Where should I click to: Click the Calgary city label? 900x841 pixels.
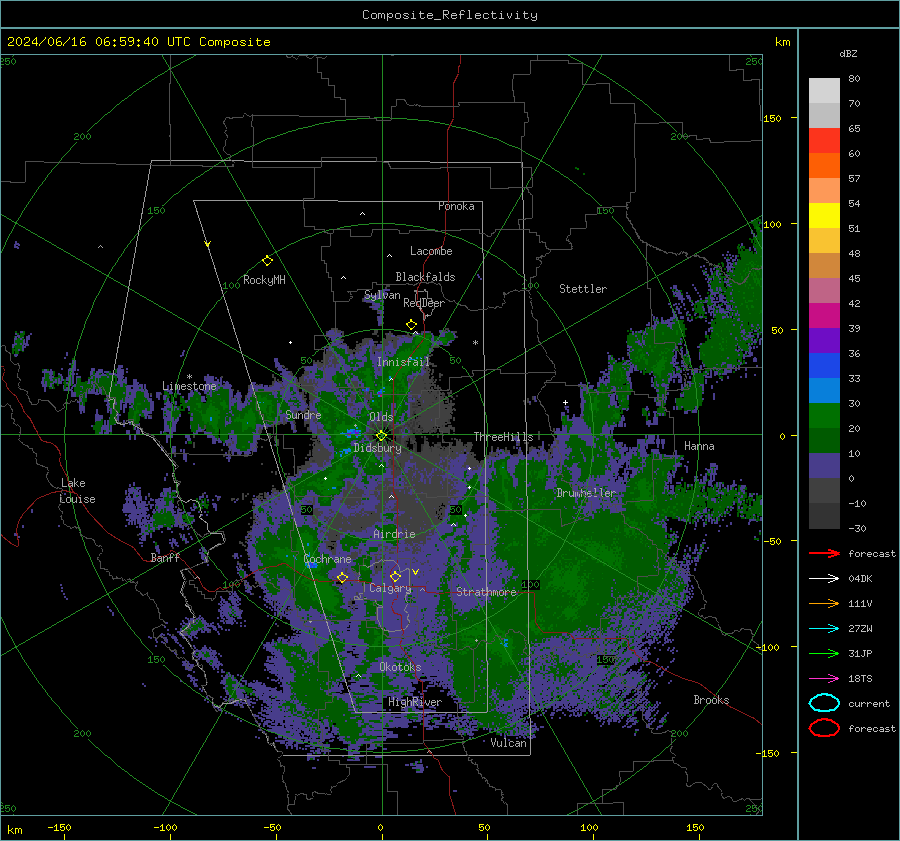pyautogui.click(x=390, y=588)
